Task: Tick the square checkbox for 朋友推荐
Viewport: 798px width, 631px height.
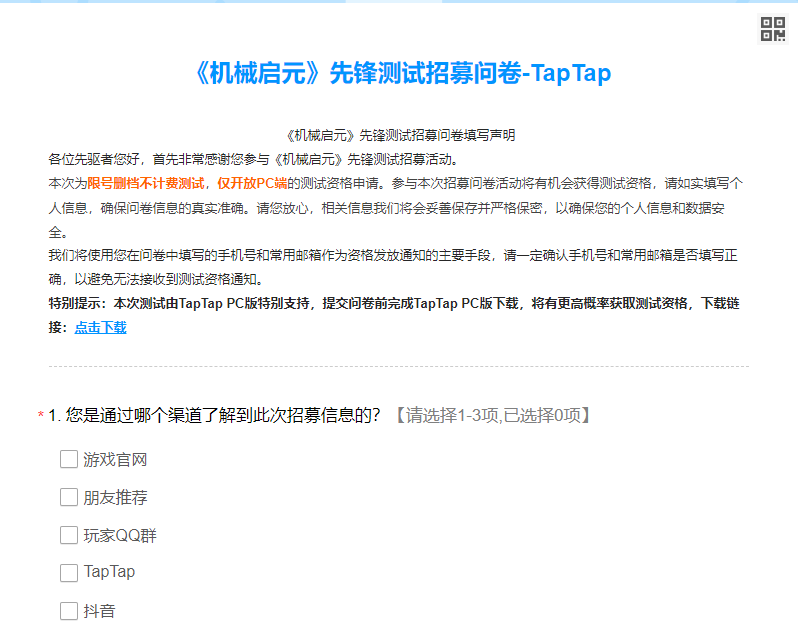Action: coord(69,497)
